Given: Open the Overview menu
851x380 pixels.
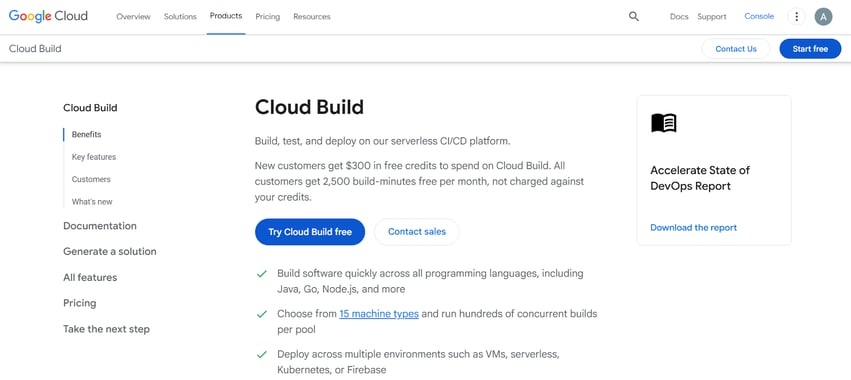Looking at the screenshot, I should [134, 16].
